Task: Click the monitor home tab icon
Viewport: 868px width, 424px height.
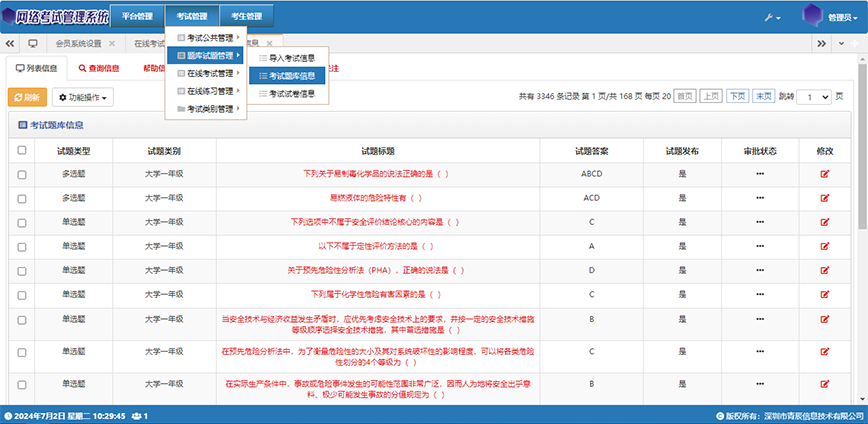Action: coord(33,44)
